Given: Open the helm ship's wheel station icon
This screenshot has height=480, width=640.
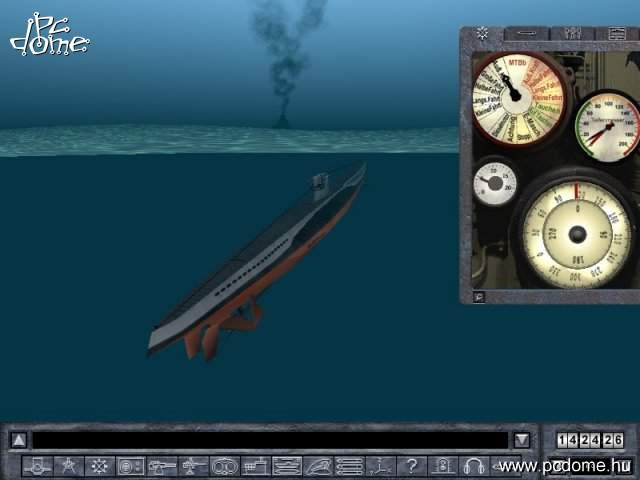Looking at the screenshot, I should [99, 465].
